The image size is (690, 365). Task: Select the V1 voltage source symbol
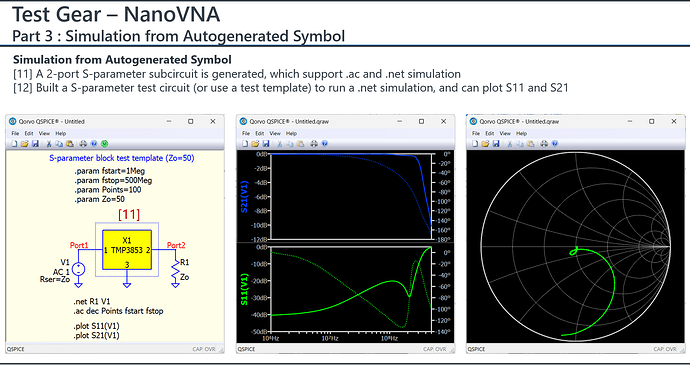78,269
